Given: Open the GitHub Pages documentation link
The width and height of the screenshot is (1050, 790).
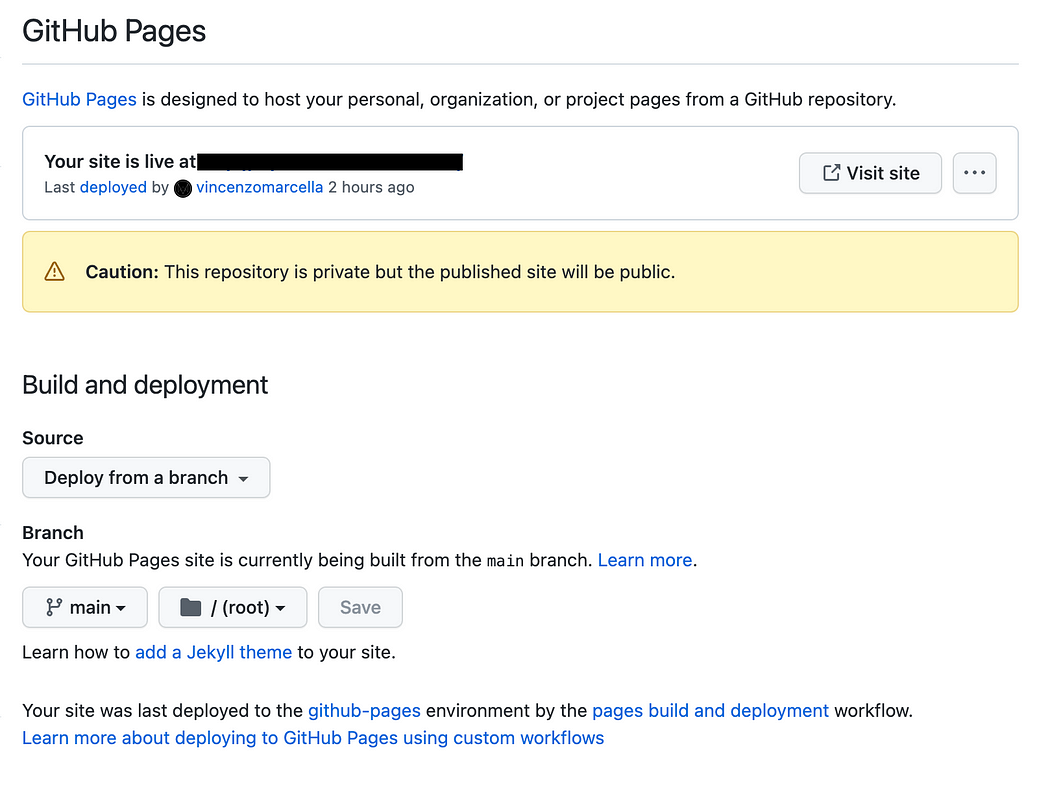Looking at the screenshot, I should (x=79, y=99).
